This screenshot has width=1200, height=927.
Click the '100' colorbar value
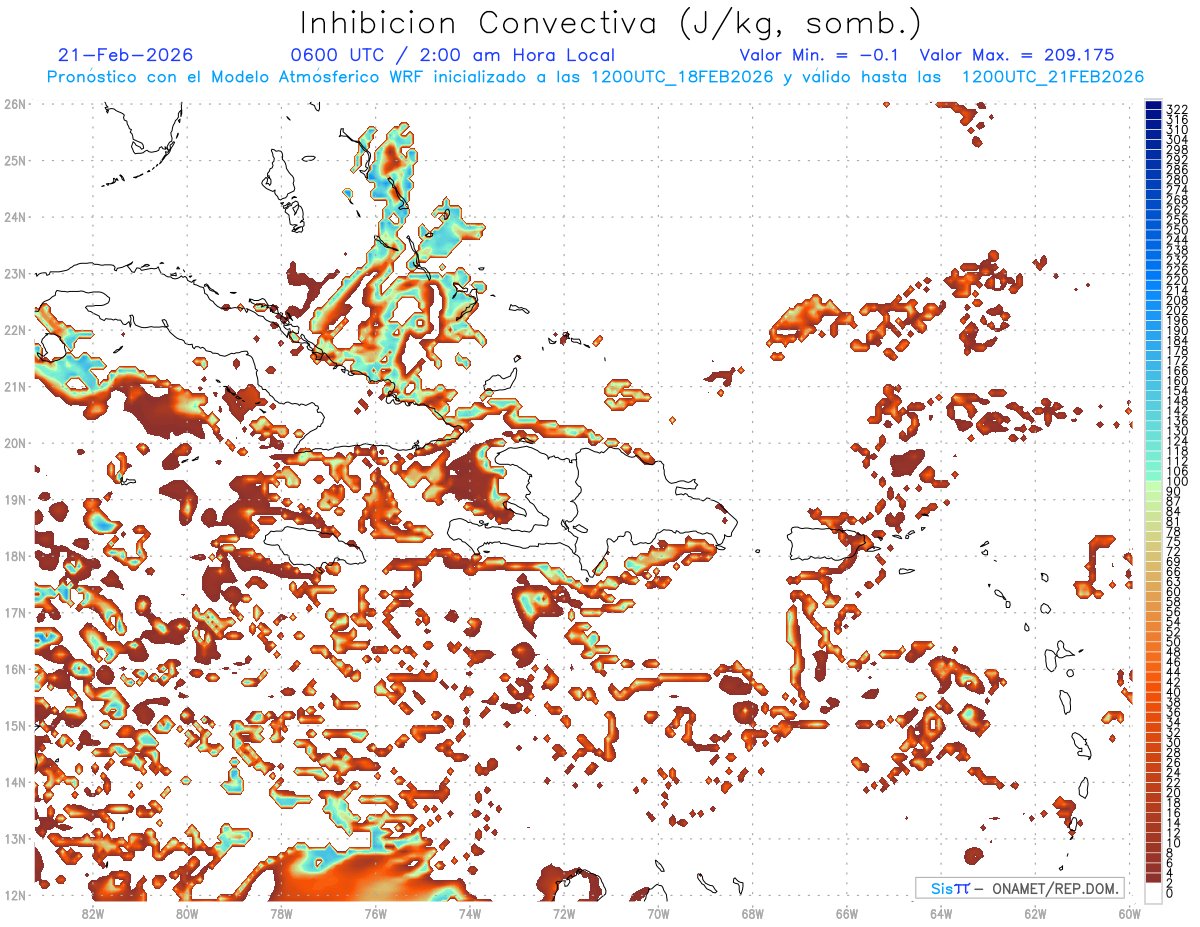tap(1177, 481)
